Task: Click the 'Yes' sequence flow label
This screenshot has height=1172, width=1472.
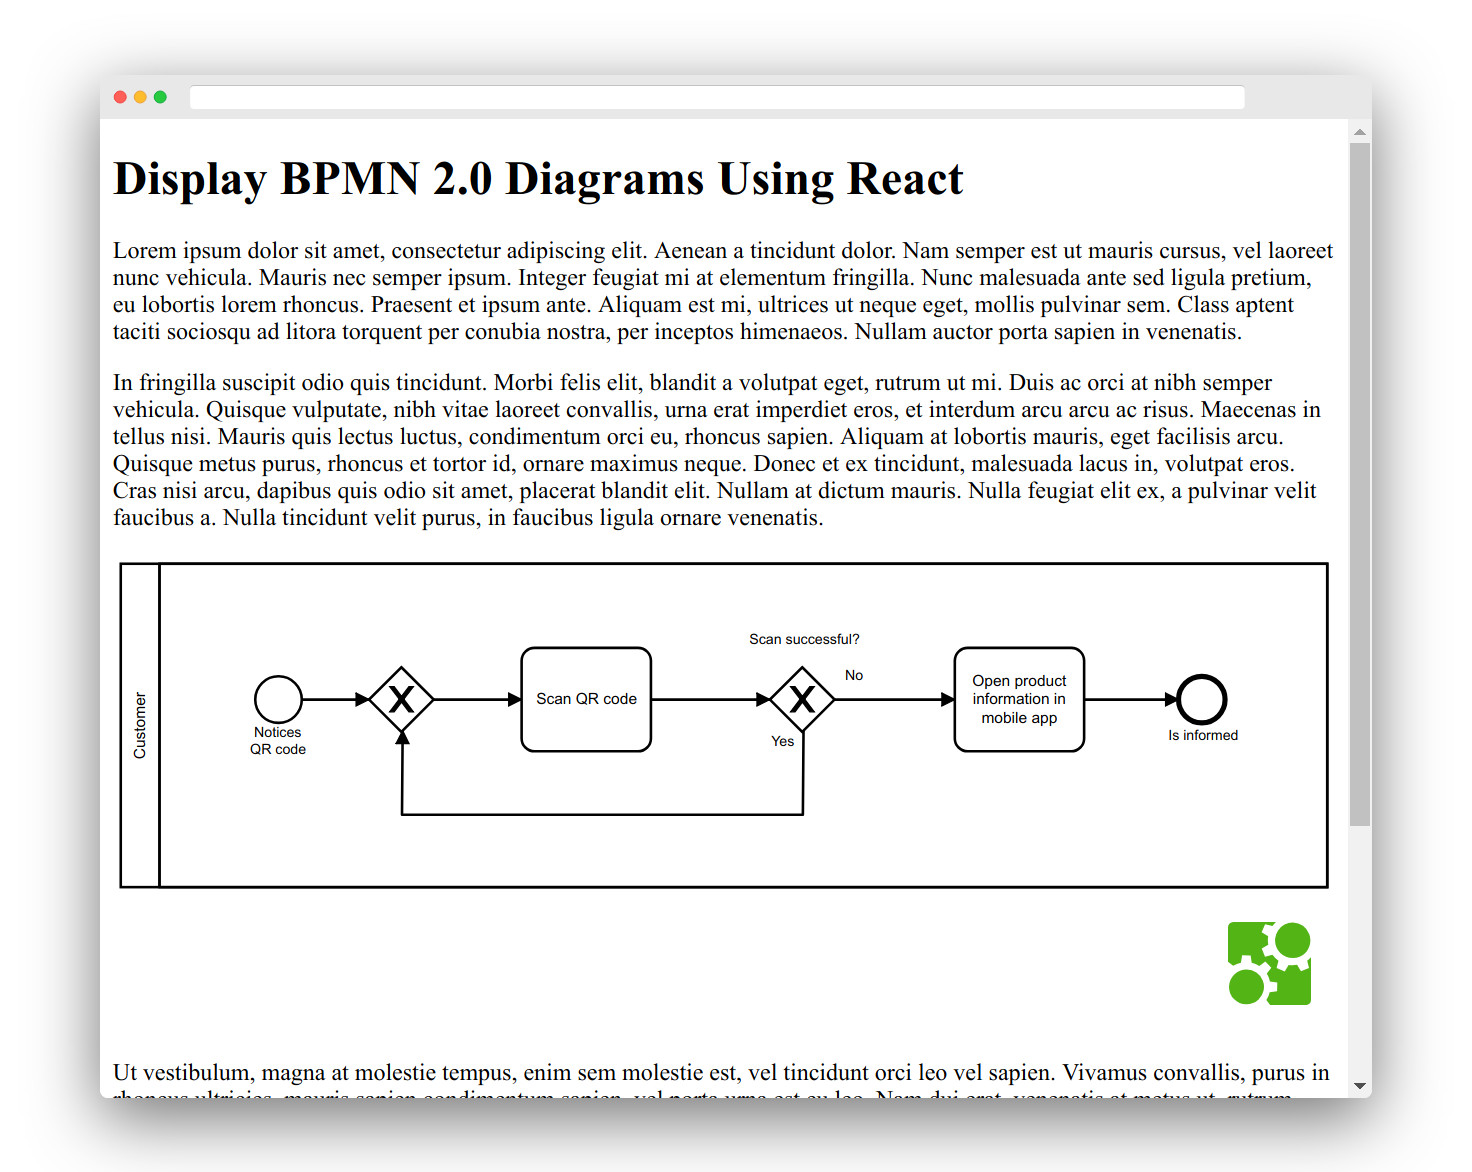Action: [x=782, y=741]
